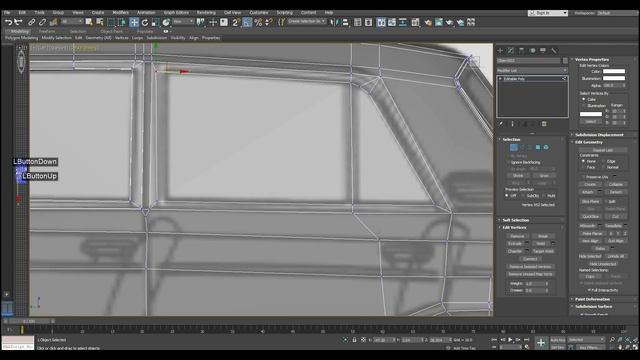Select the Polygon sub-object level icon
The width and height of the screenshot is (640, 360).
538,147
